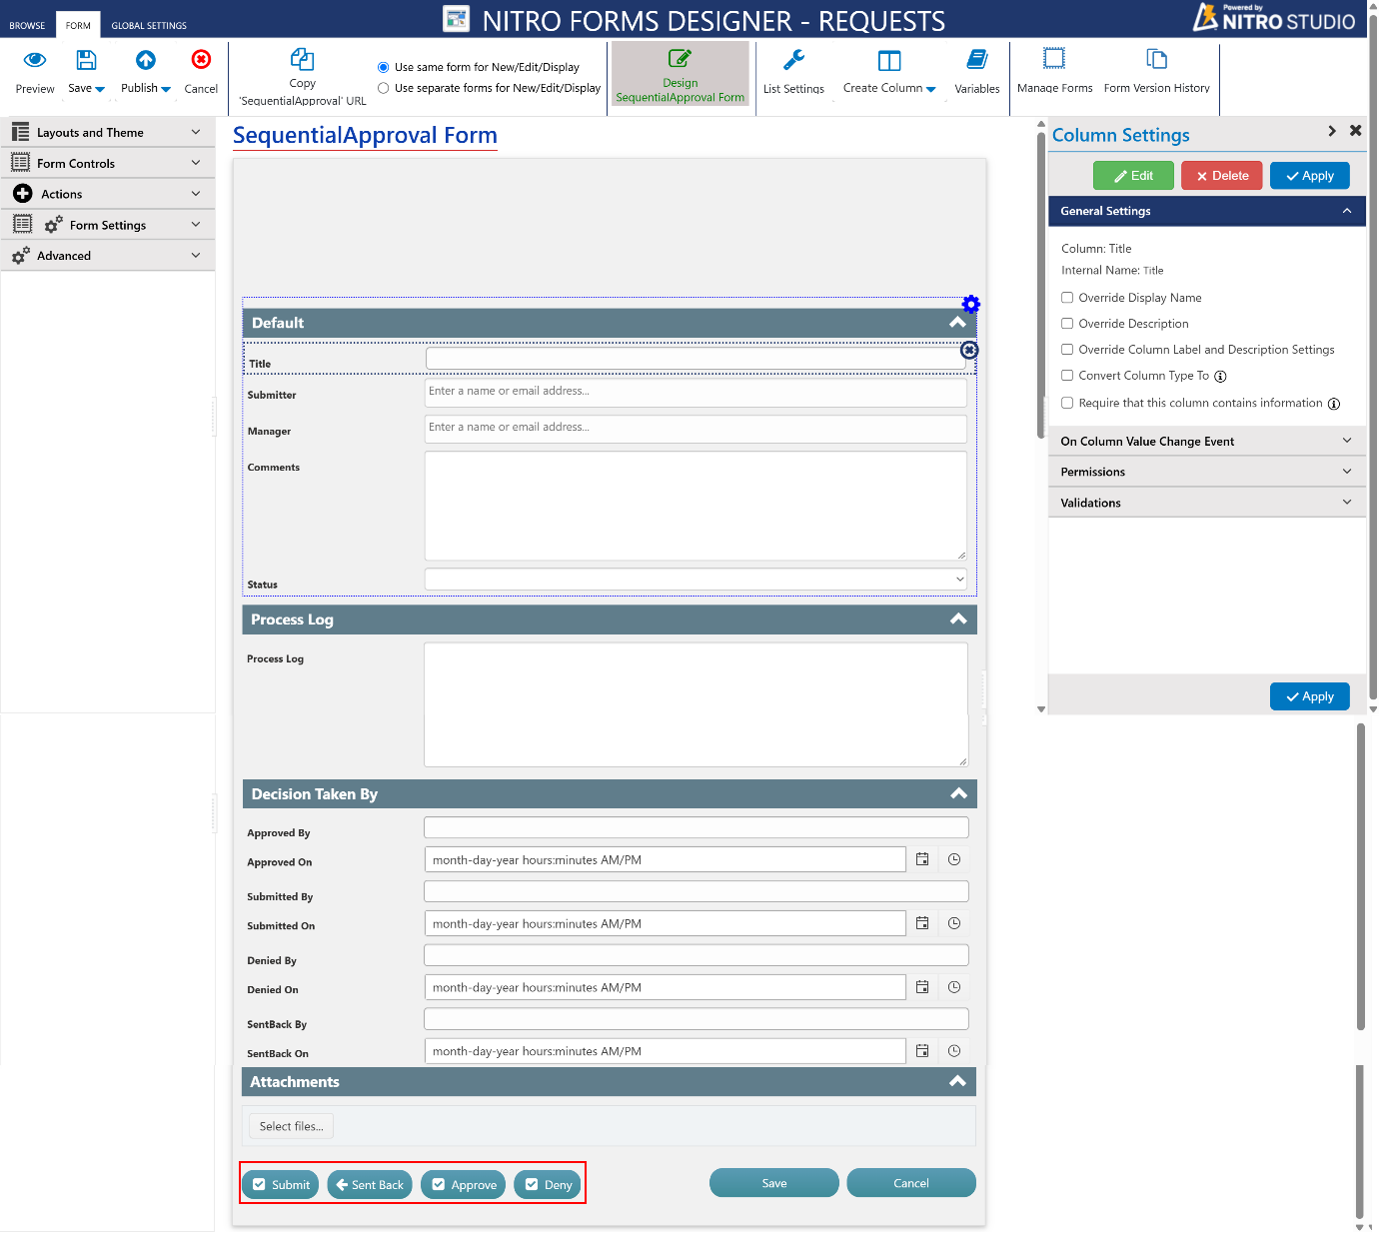Open time picker for Submitted On
The width and height of the screenshot is (1379, 1234).
click(x=954, y=923)
